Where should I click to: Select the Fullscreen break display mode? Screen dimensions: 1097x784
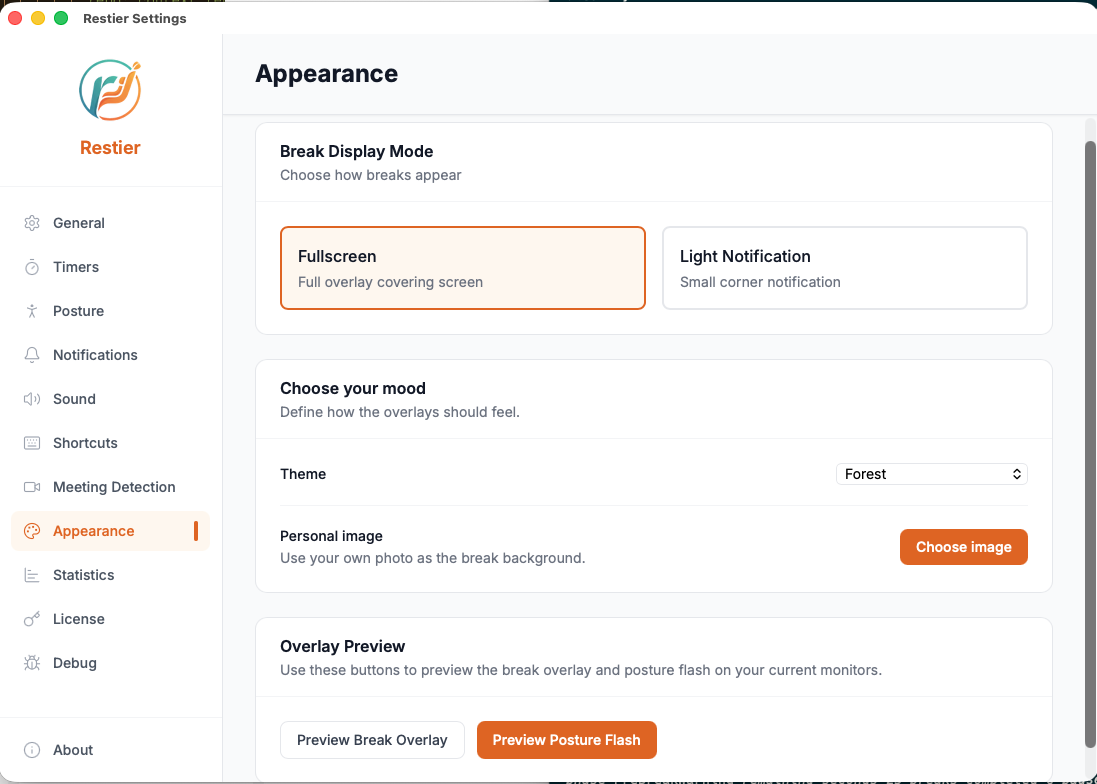tap(462, 267)
